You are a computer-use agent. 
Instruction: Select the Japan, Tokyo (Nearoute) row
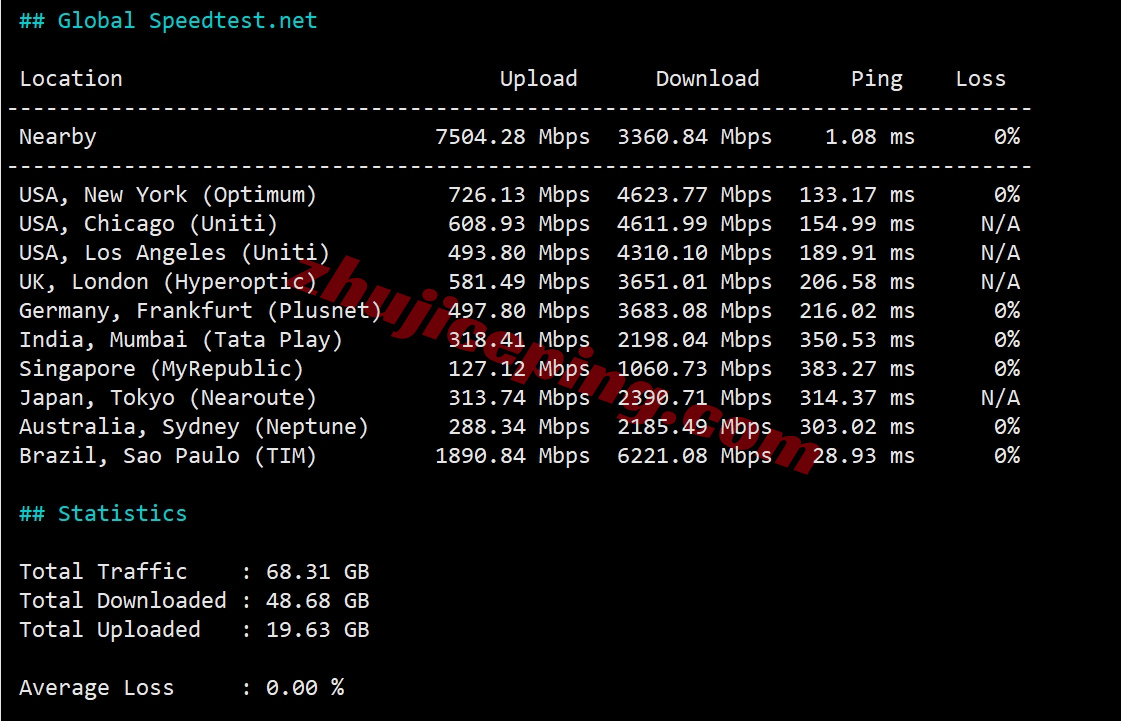coord(168,398)
